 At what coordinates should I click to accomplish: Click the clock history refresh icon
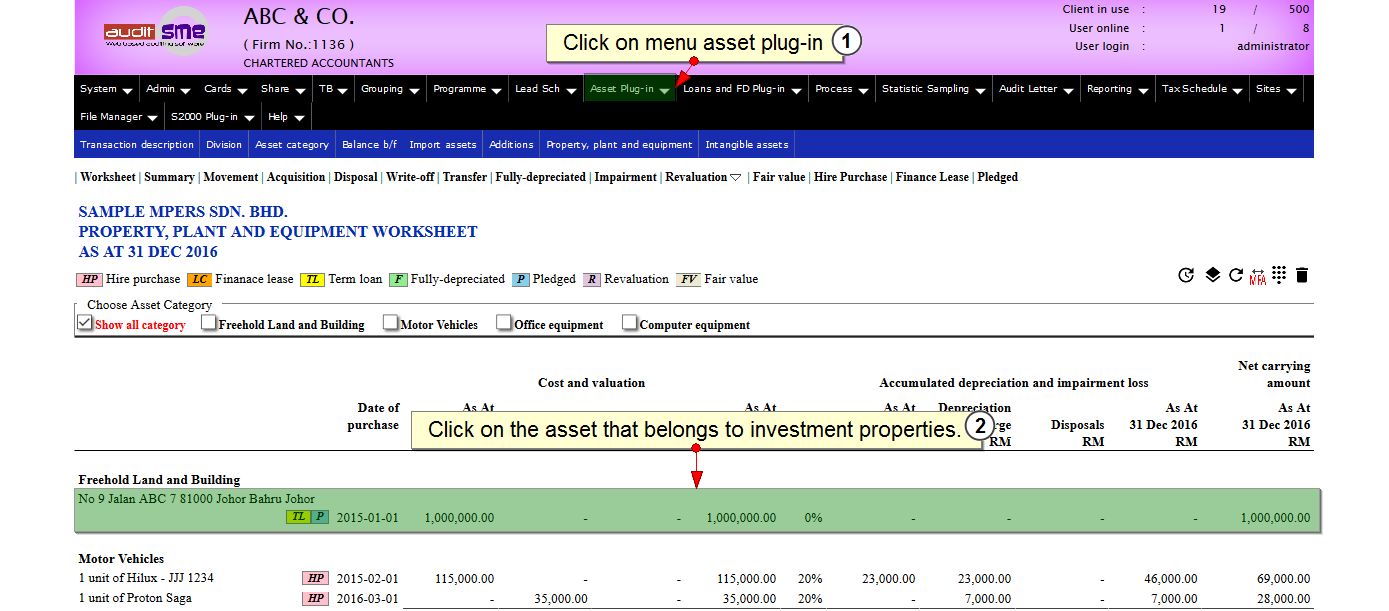click(1186, 275)
